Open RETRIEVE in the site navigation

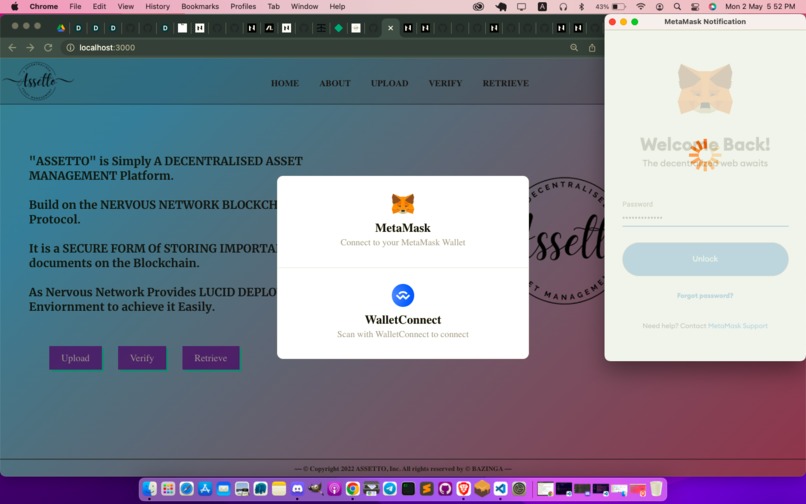coord(505,83)
